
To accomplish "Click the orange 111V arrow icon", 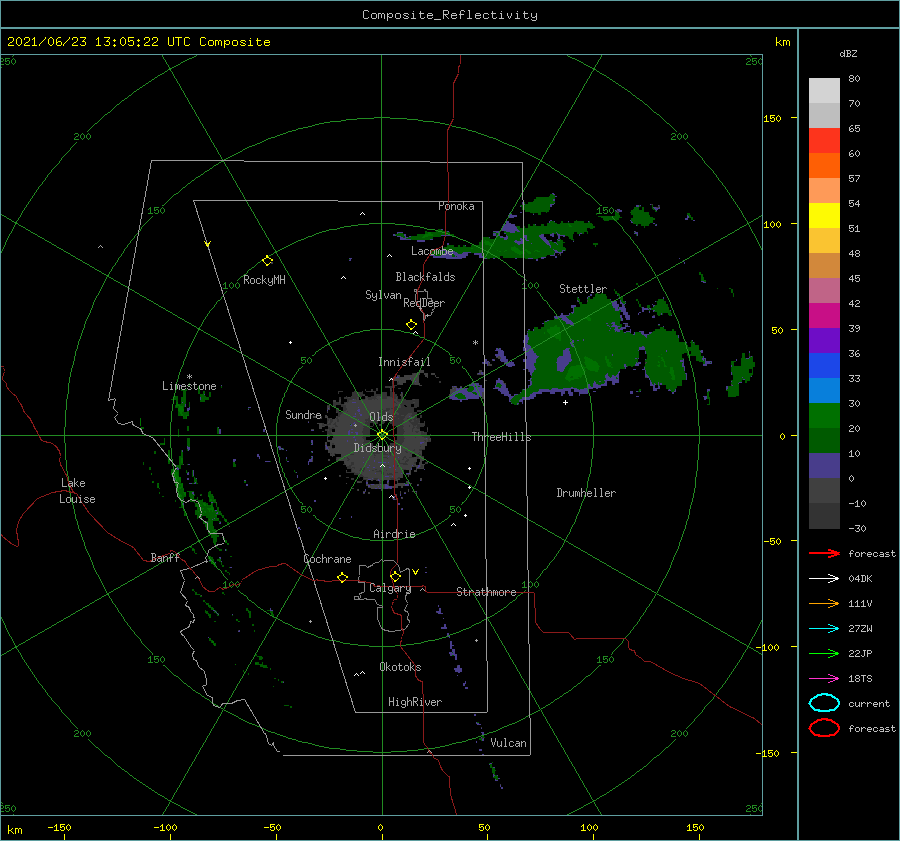I will (824, 603).
